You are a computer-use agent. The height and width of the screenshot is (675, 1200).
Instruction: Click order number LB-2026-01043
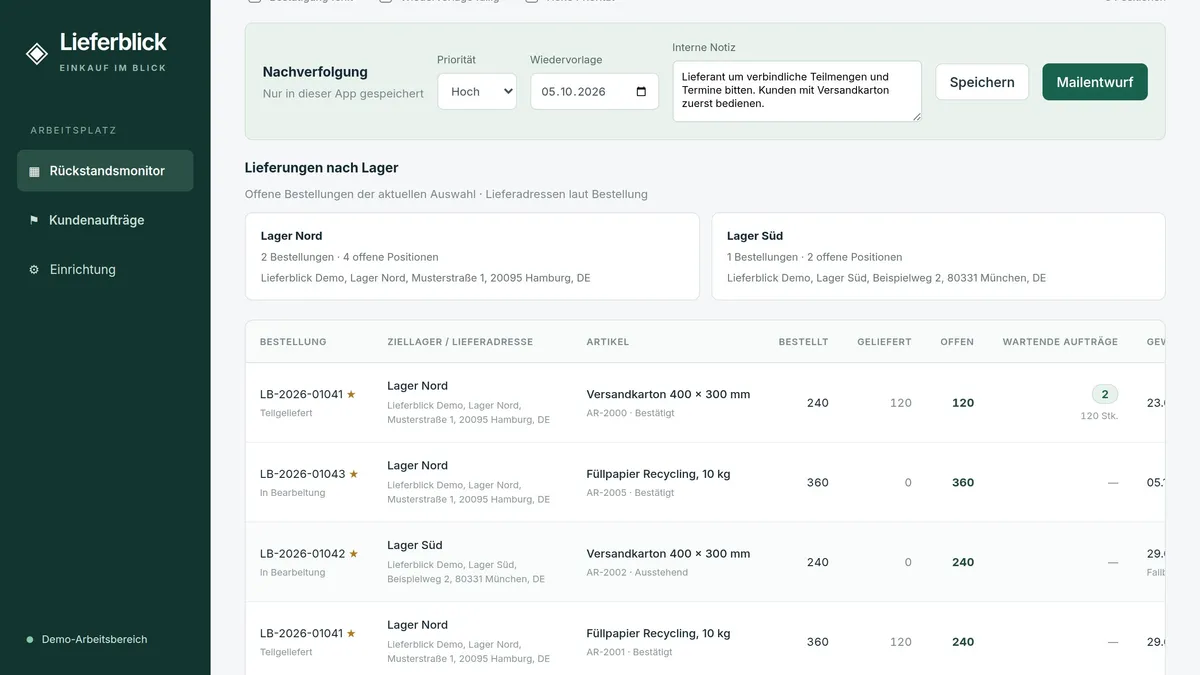(x=302, y=474)
